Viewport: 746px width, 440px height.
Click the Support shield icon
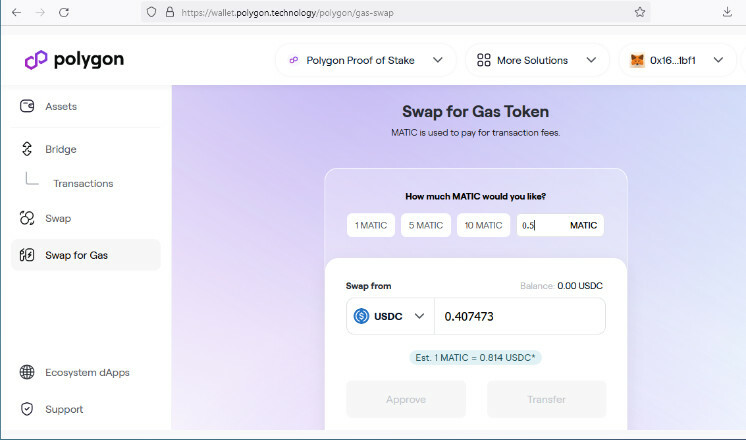click(x=27, y=409)
